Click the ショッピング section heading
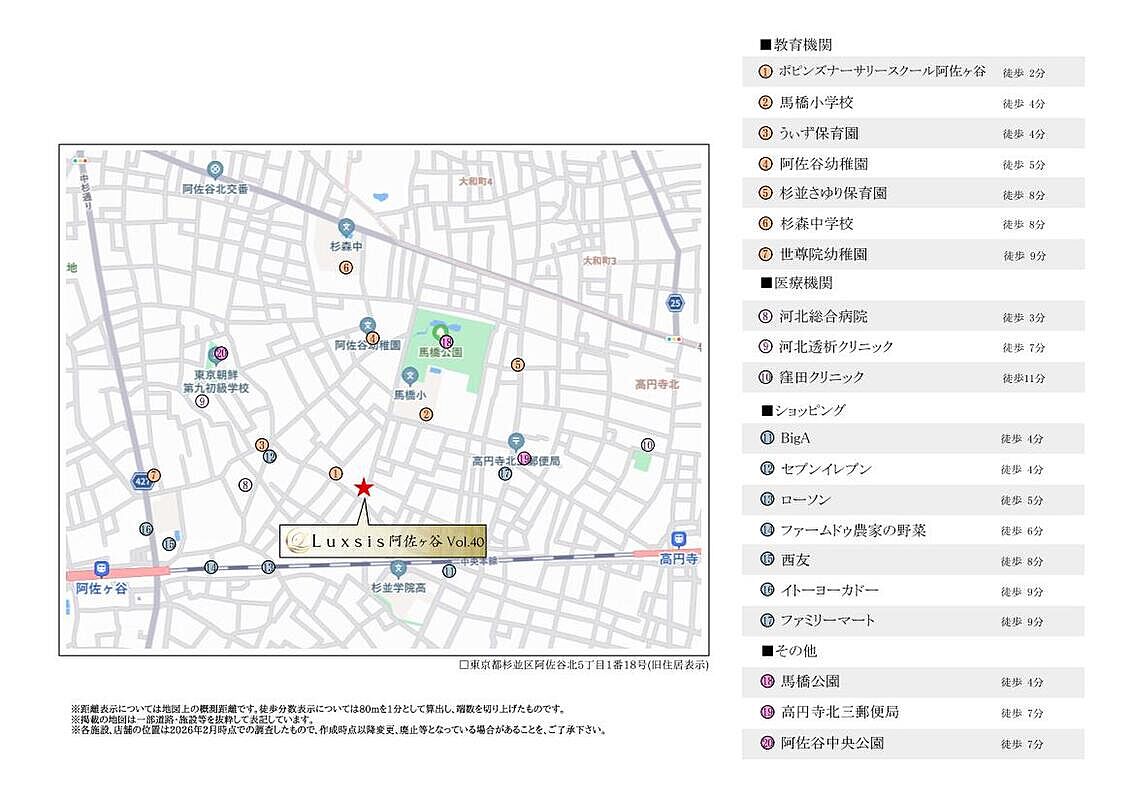The height and width of the screenshot is (800, 1133). tap(803, 410)
